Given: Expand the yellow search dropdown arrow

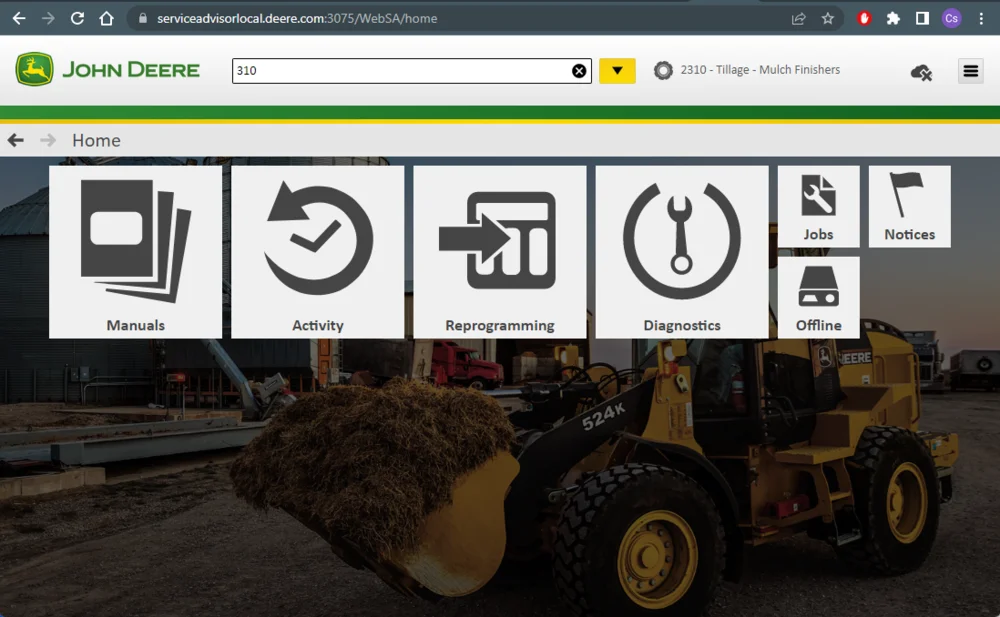Looking at the screenshot, I should (x=617, y=71).
